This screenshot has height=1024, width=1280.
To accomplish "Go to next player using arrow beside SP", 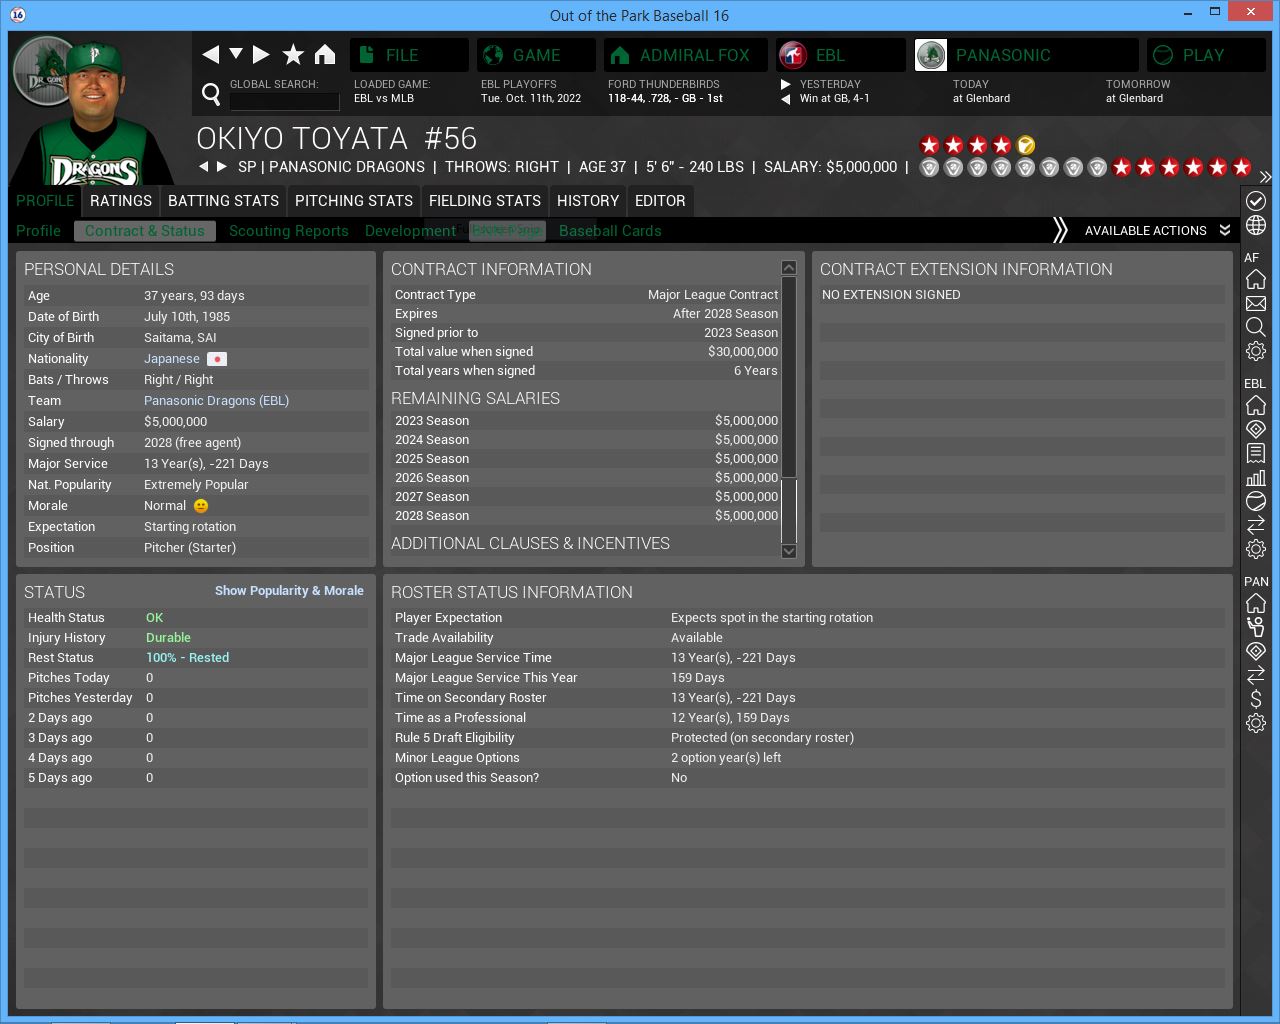I will coord(222,167).
